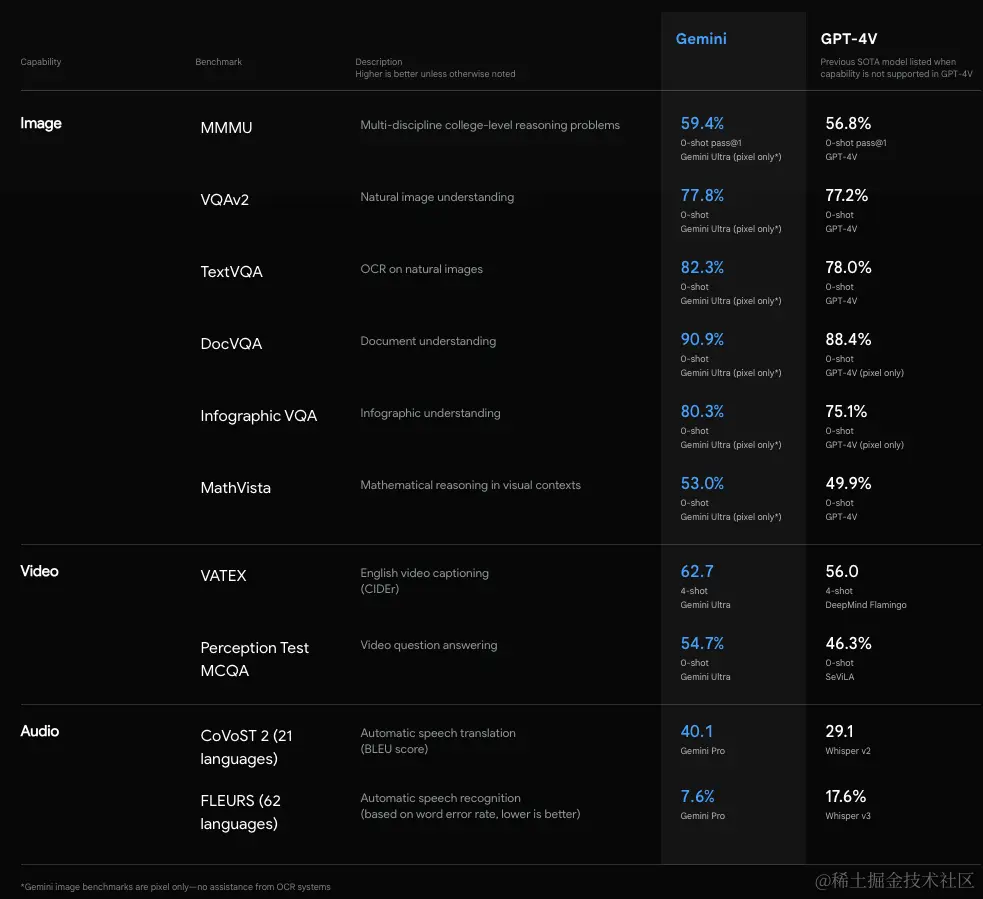Click Gemini's 54.7% Perception Test score
Image resolution: width=983 pixels, height=899 pixels.
702,644
